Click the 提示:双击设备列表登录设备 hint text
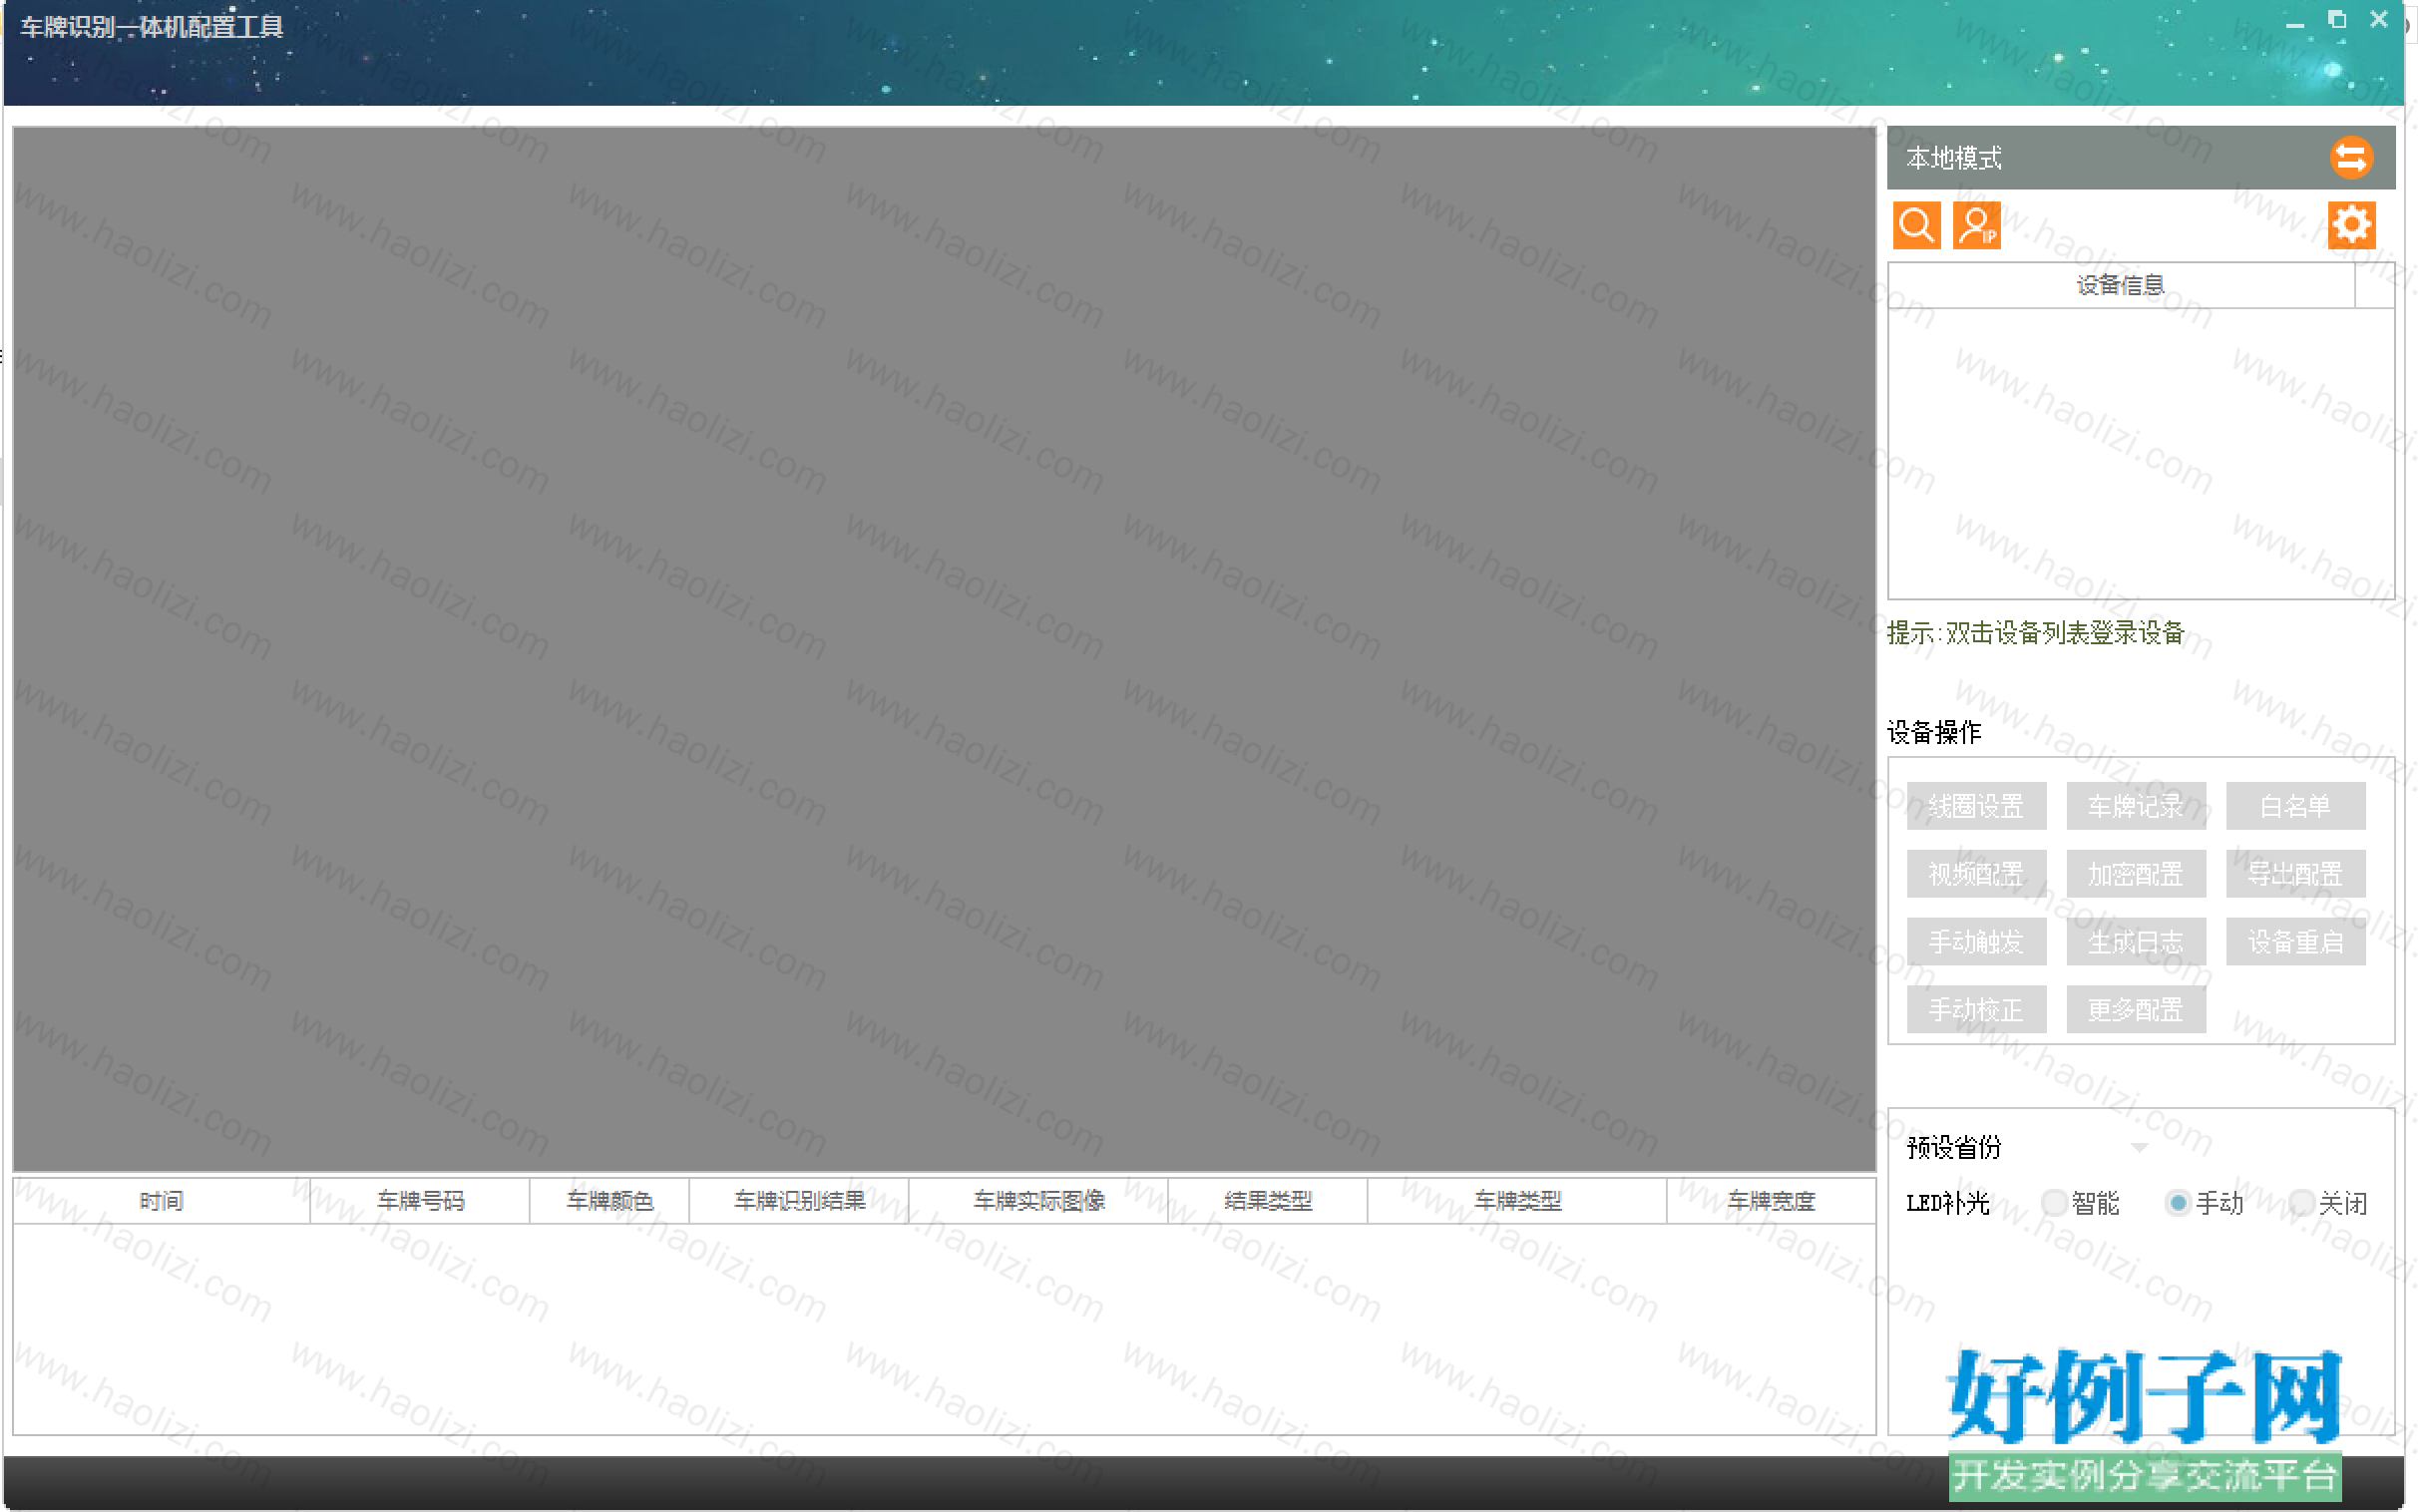The width and height of the screenshot is (2420, 1512). click(2035, 633)
